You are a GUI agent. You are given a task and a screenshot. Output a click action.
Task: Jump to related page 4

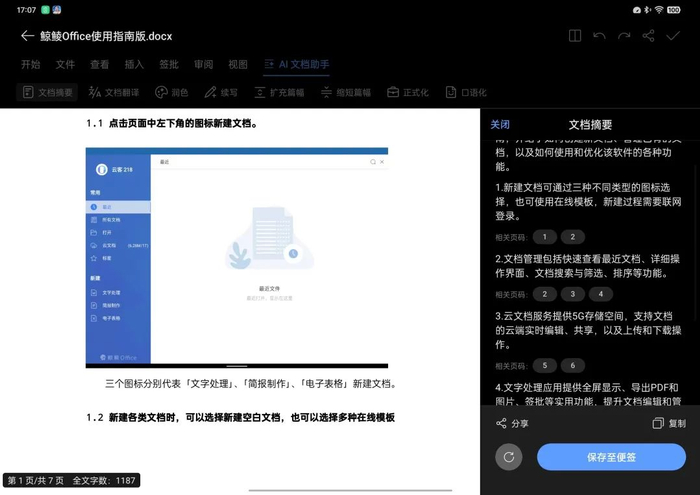coord(601,294)
